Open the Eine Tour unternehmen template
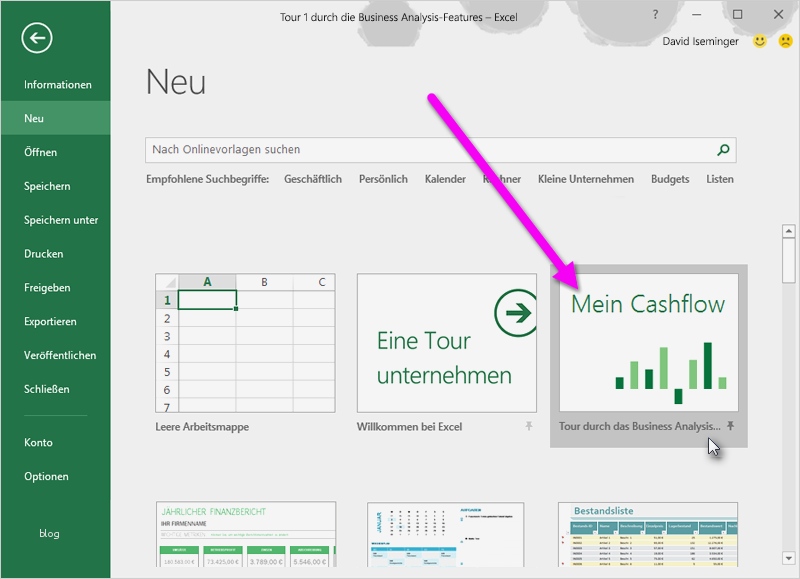The image size is (800, 579). tap(446, 343)
